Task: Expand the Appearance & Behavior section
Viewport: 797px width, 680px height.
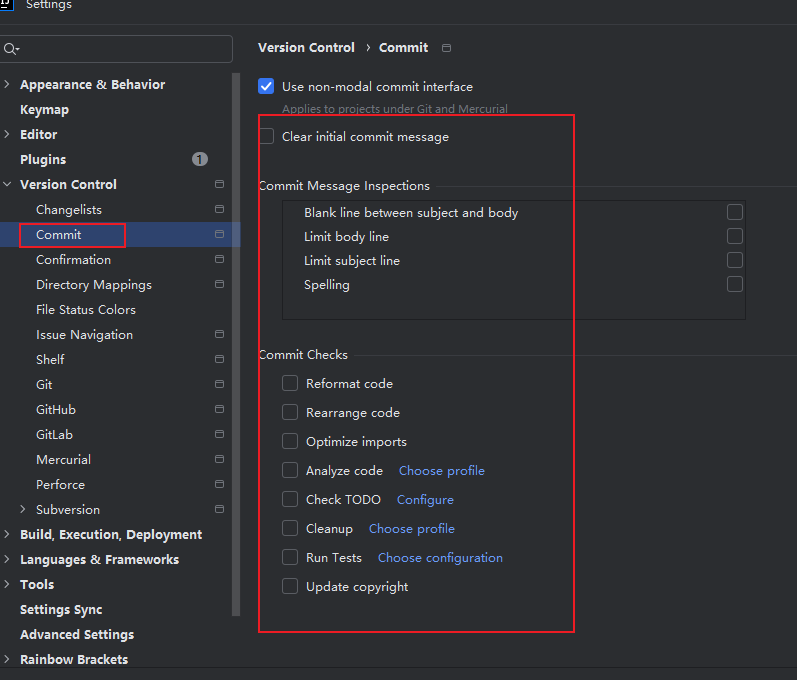Action: click(7, 84)
